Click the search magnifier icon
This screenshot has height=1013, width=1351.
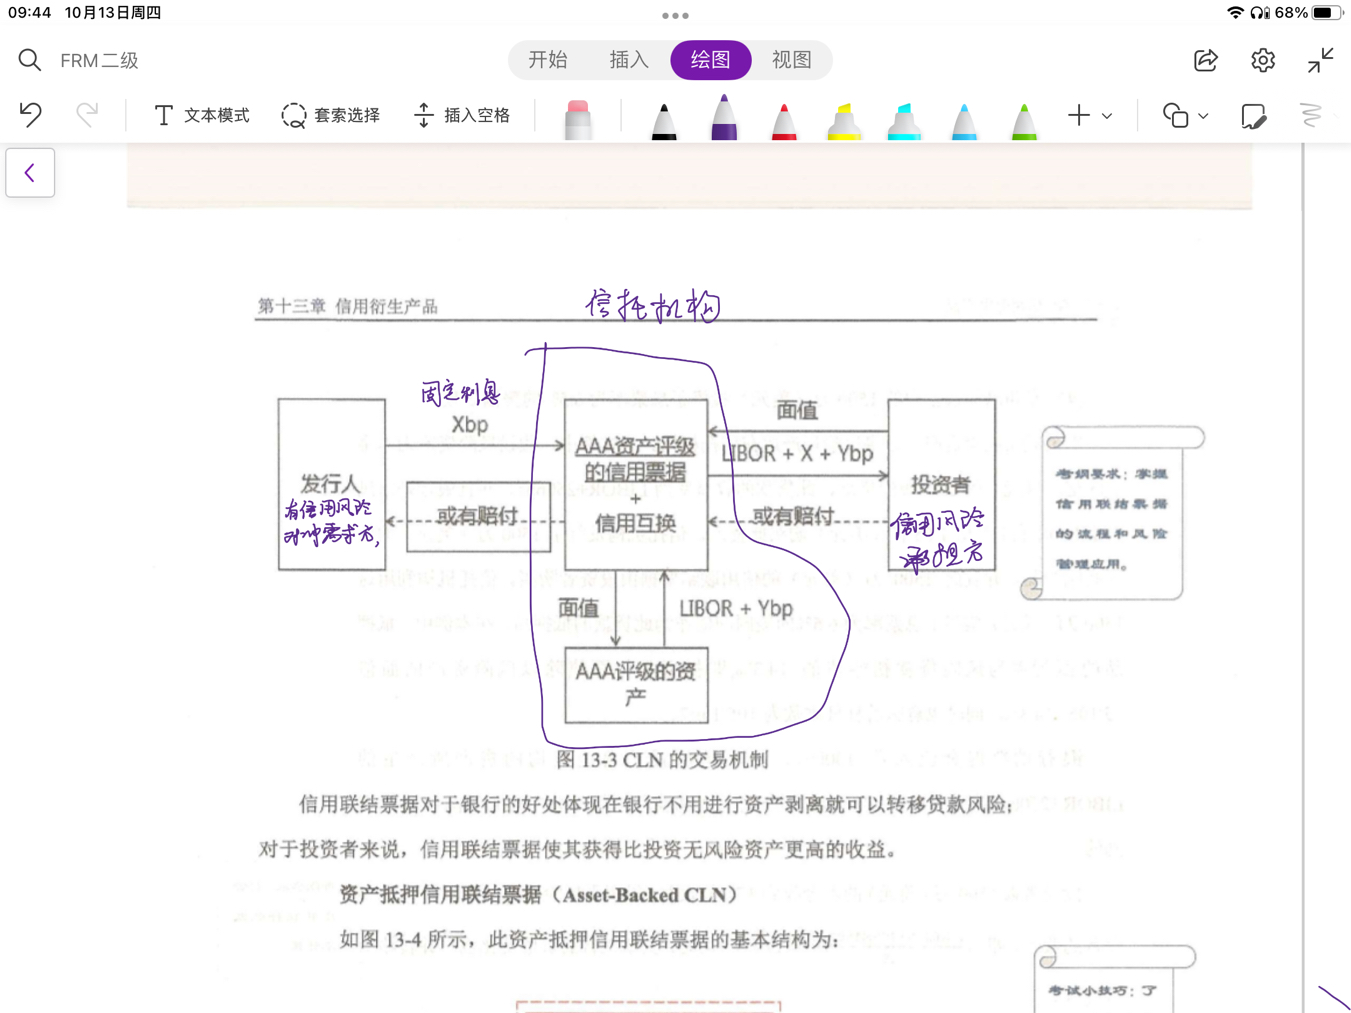(30, 61)
